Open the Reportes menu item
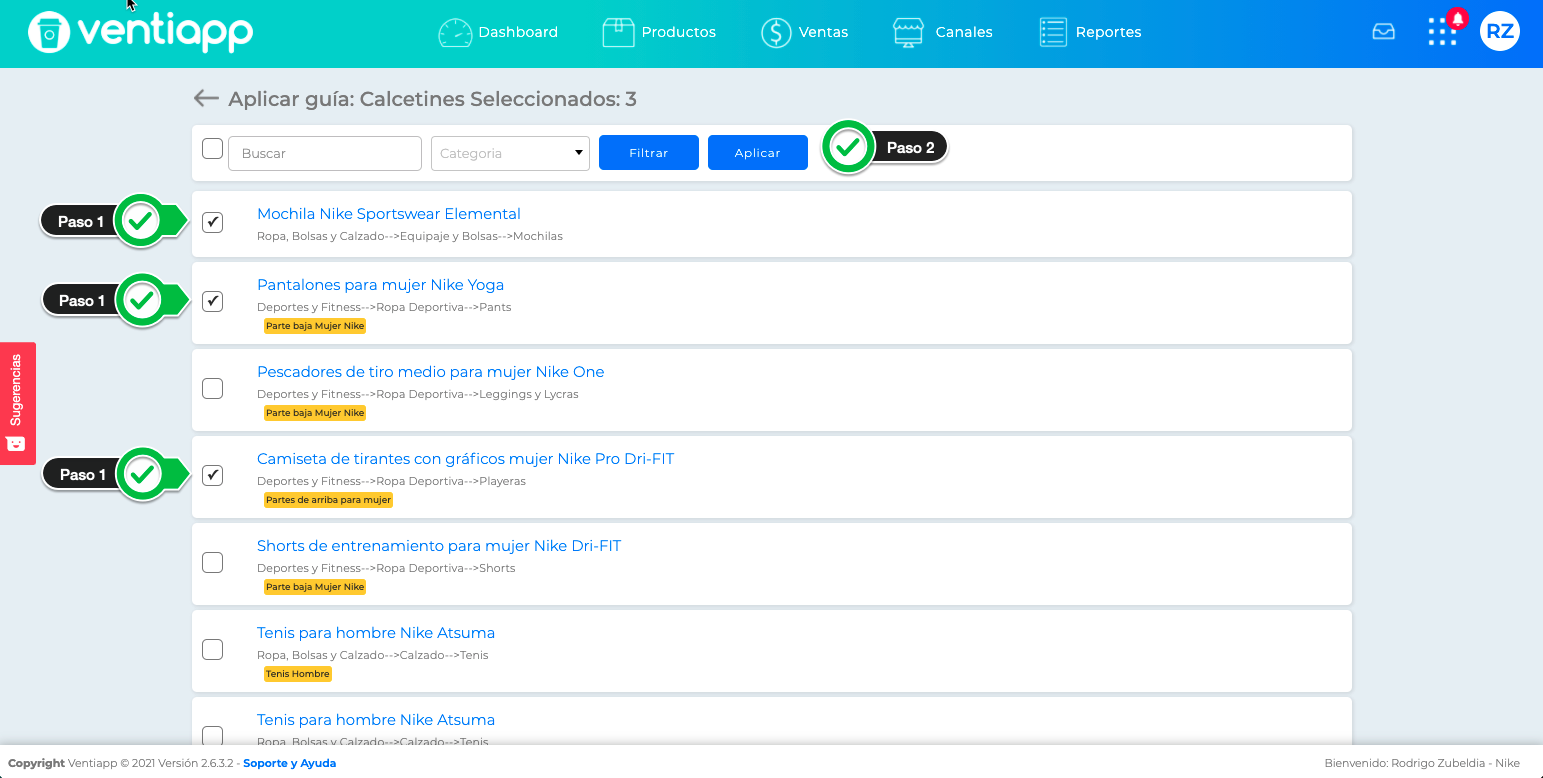Viewport: 1543px width, 778px height. click(1090, 32)
